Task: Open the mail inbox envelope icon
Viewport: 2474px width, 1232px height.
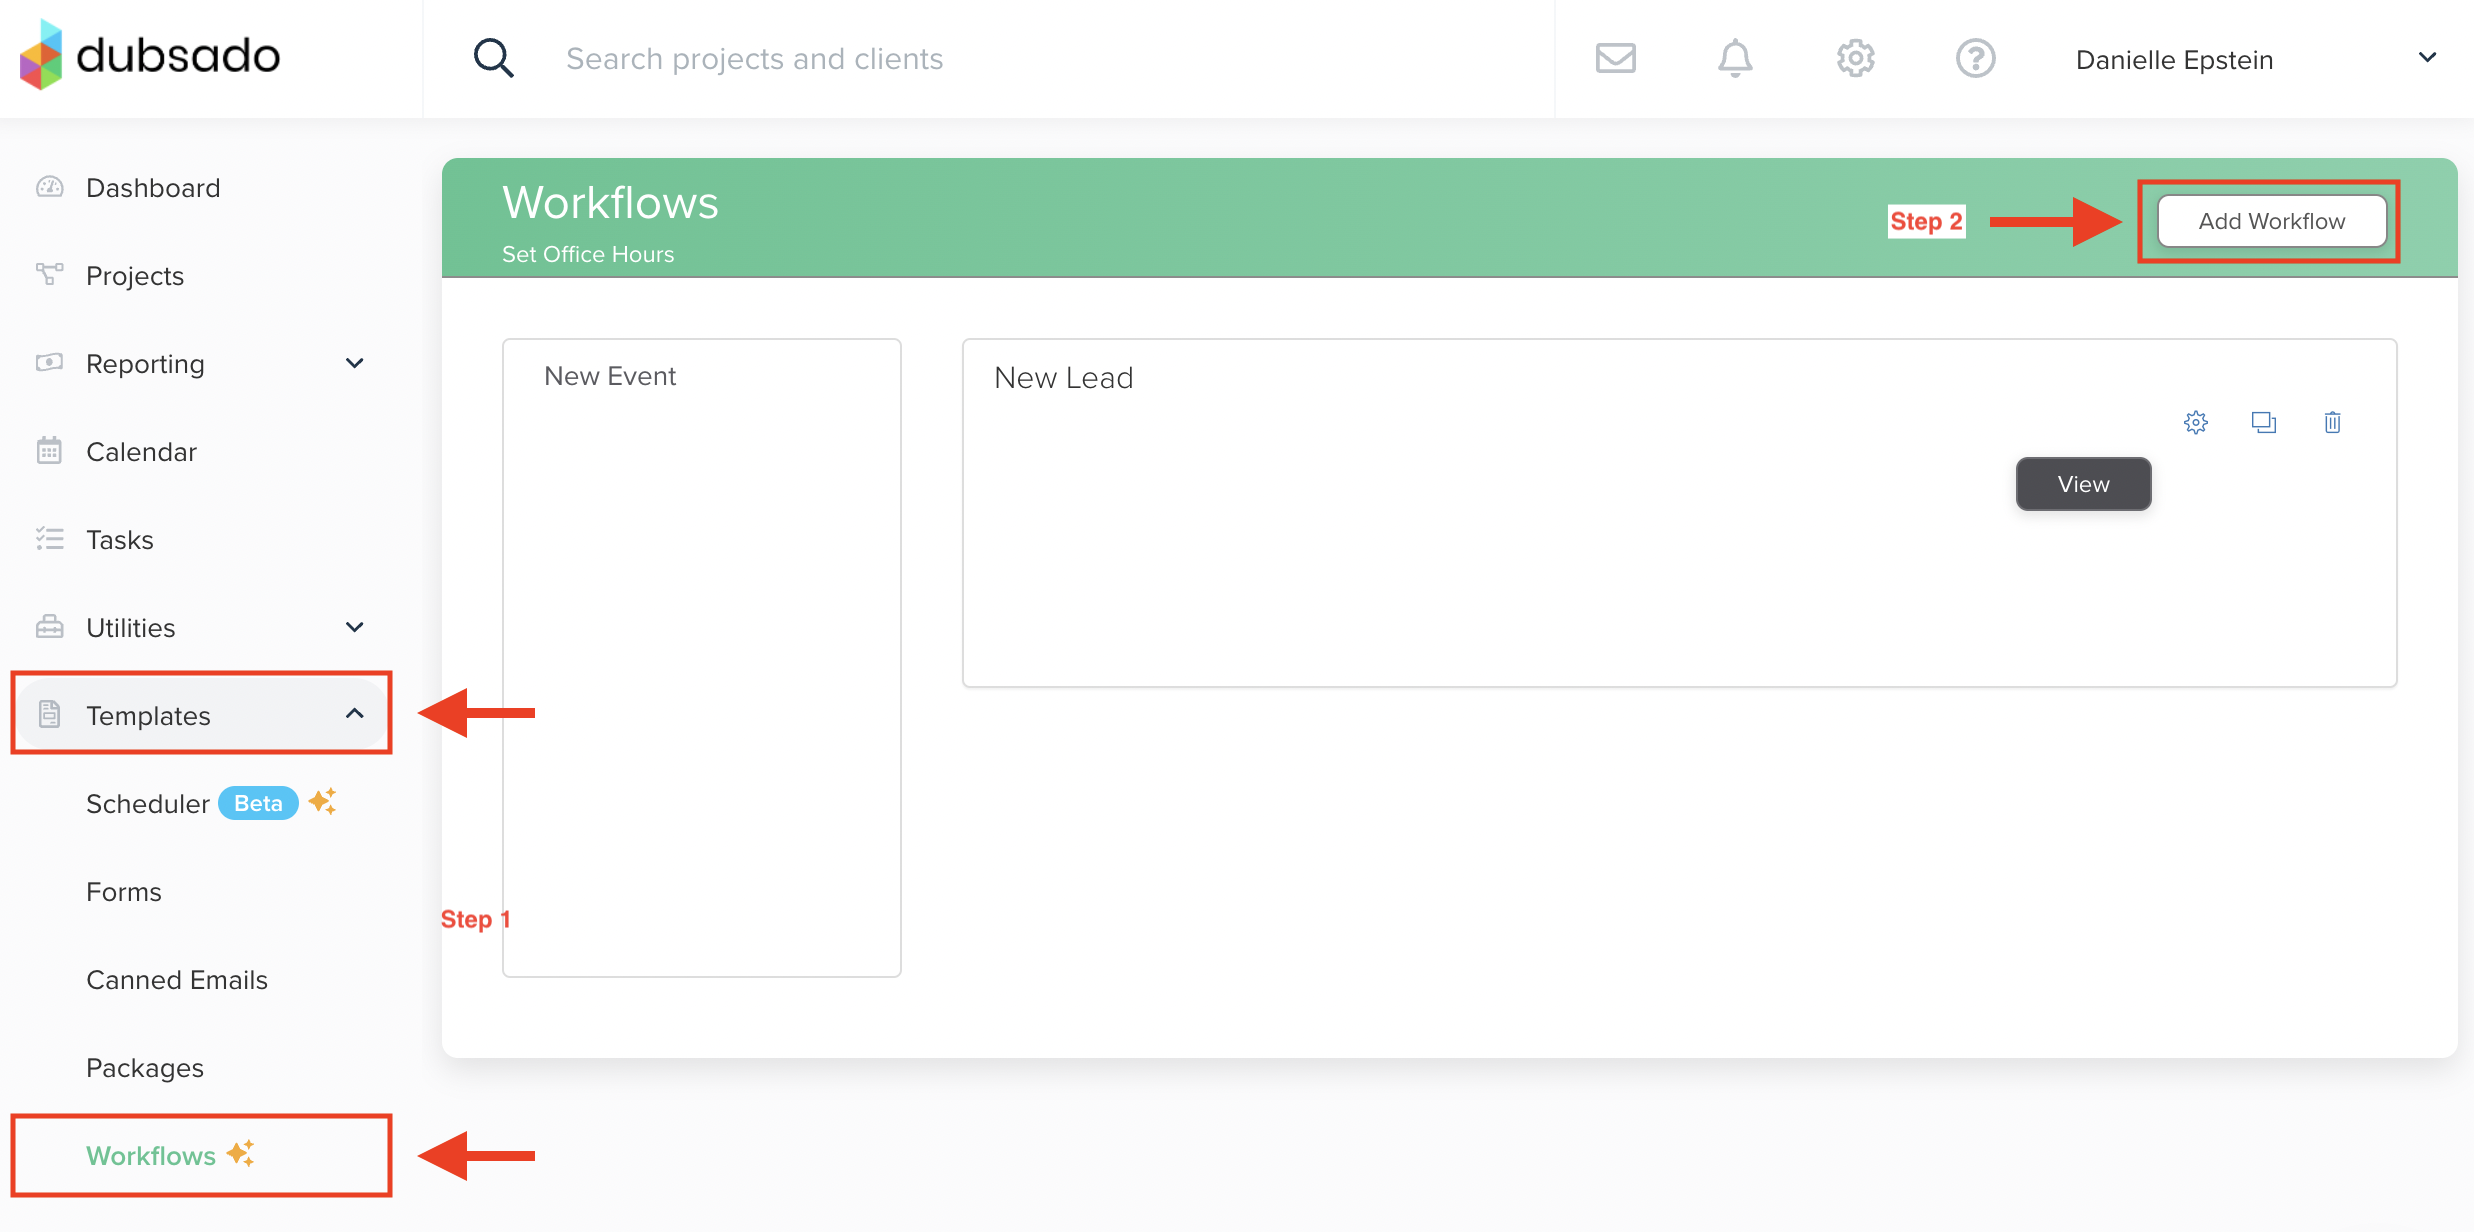Action: pos(1615,58)
